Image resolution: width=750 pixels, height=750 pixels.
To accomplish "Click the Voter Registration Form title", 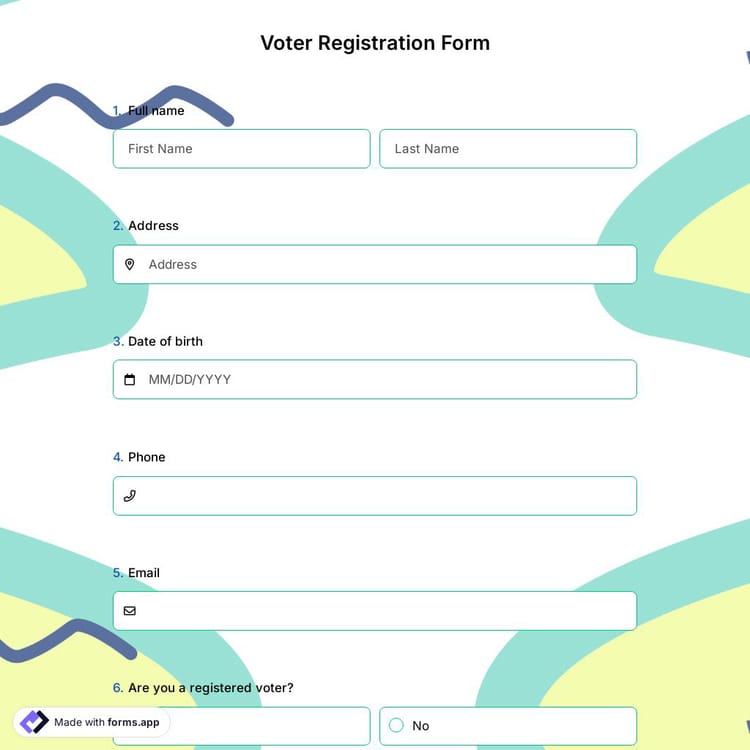I will [375, 43].
